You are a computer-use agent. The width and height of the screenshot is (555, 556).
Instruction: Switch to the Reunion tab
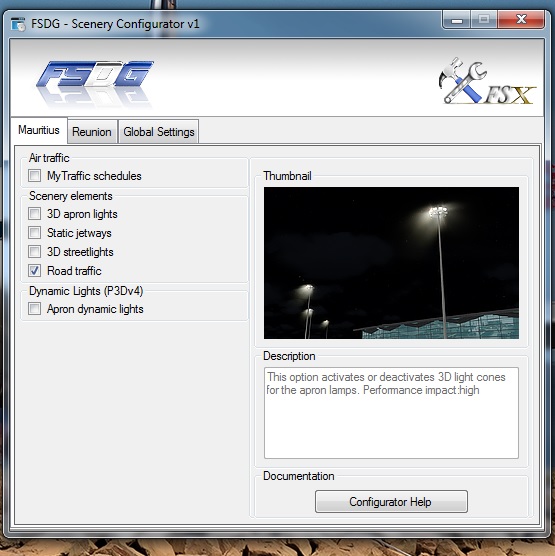pyautogui.click(x=92, y=132)
